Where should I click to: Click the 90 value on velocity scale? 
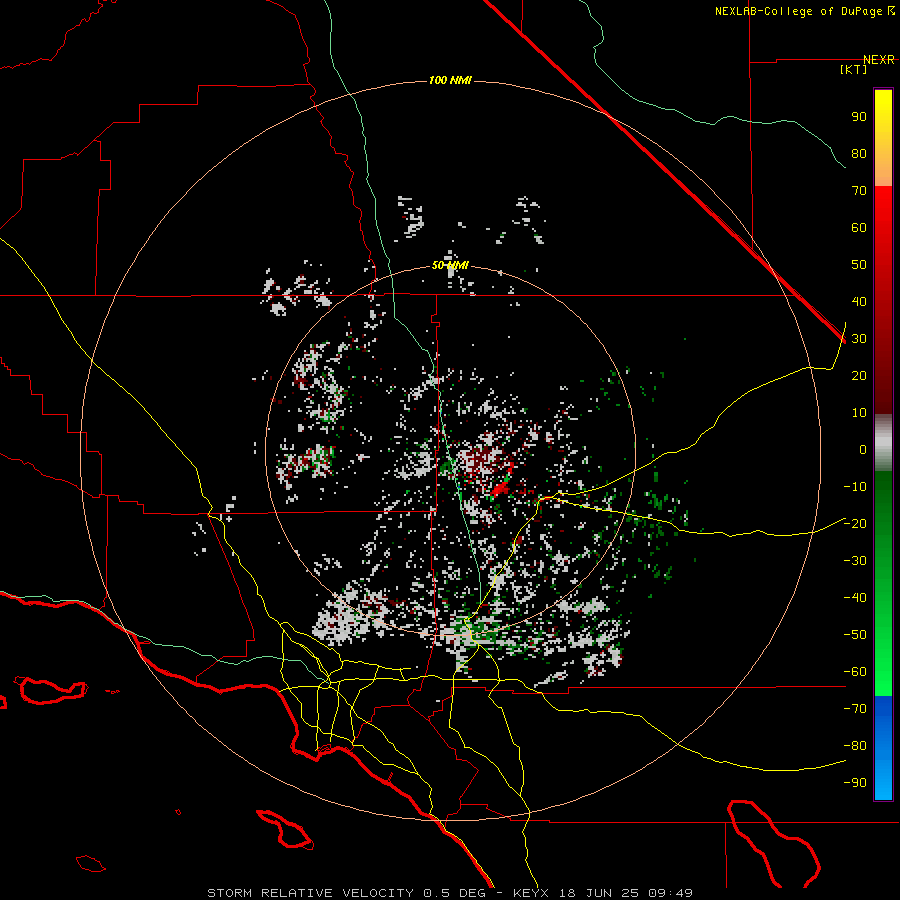859,117
